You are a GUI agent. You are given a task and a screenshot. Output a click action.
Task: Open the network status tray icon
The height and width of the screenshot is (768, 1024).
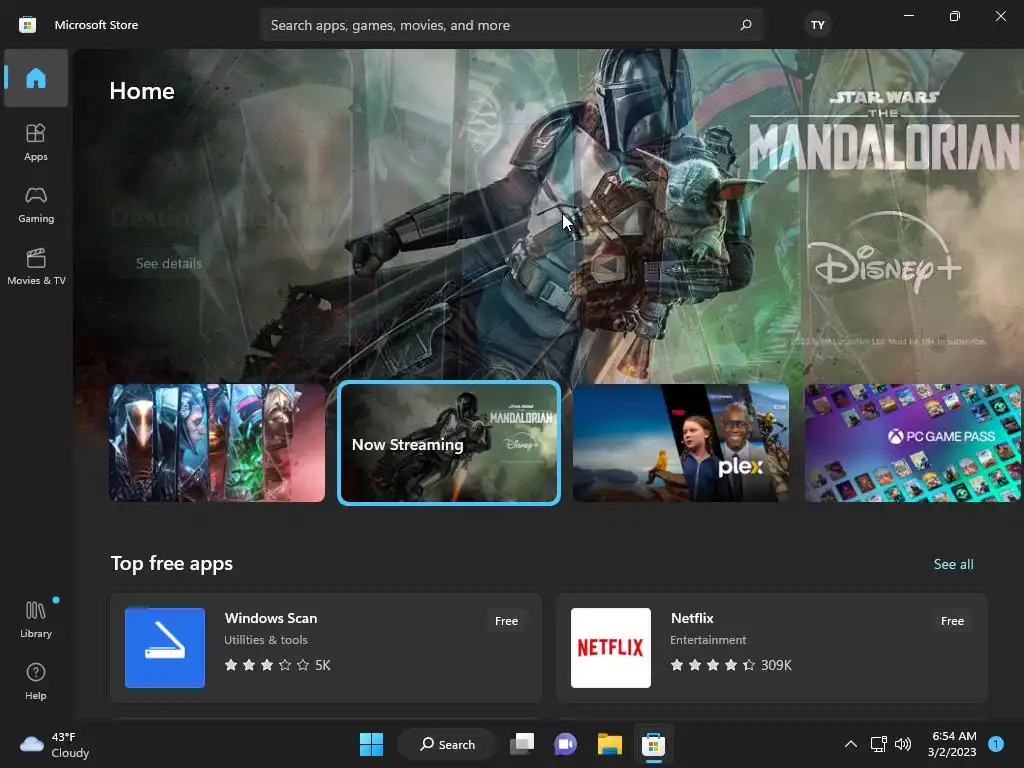878,744
